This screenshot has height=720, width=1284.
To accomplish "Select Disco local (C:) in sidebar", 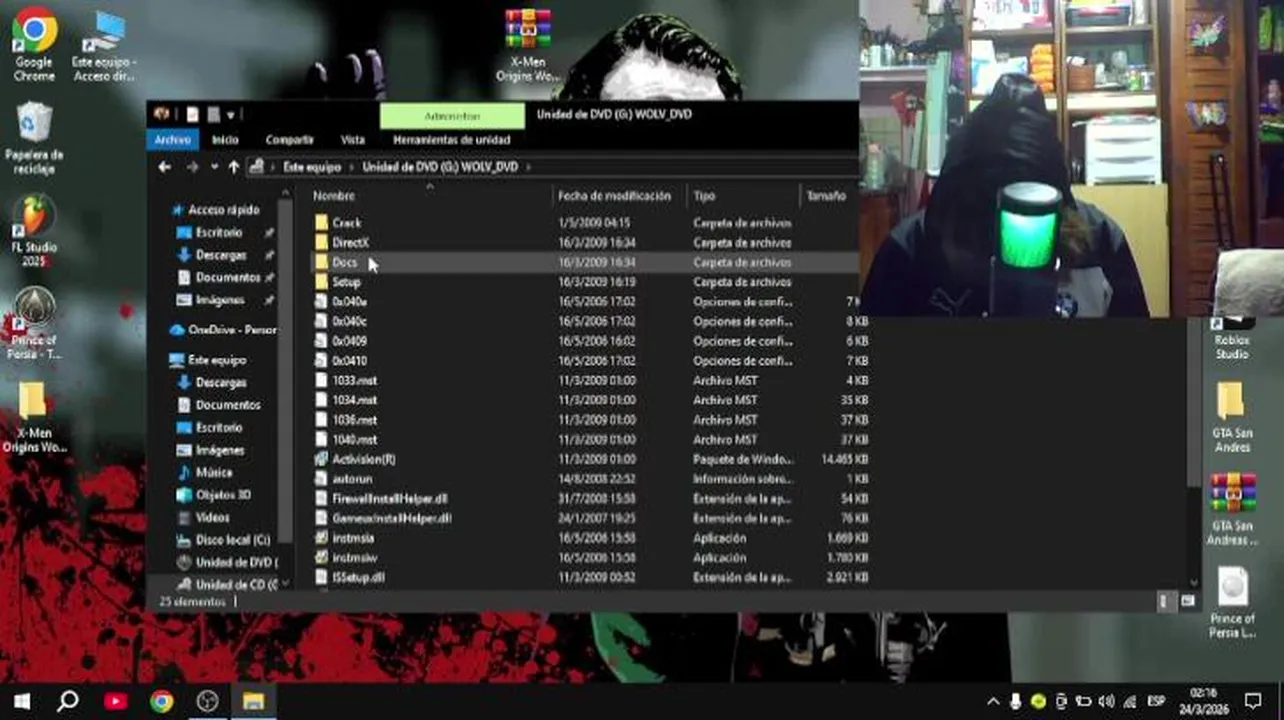I will [232, 540].
